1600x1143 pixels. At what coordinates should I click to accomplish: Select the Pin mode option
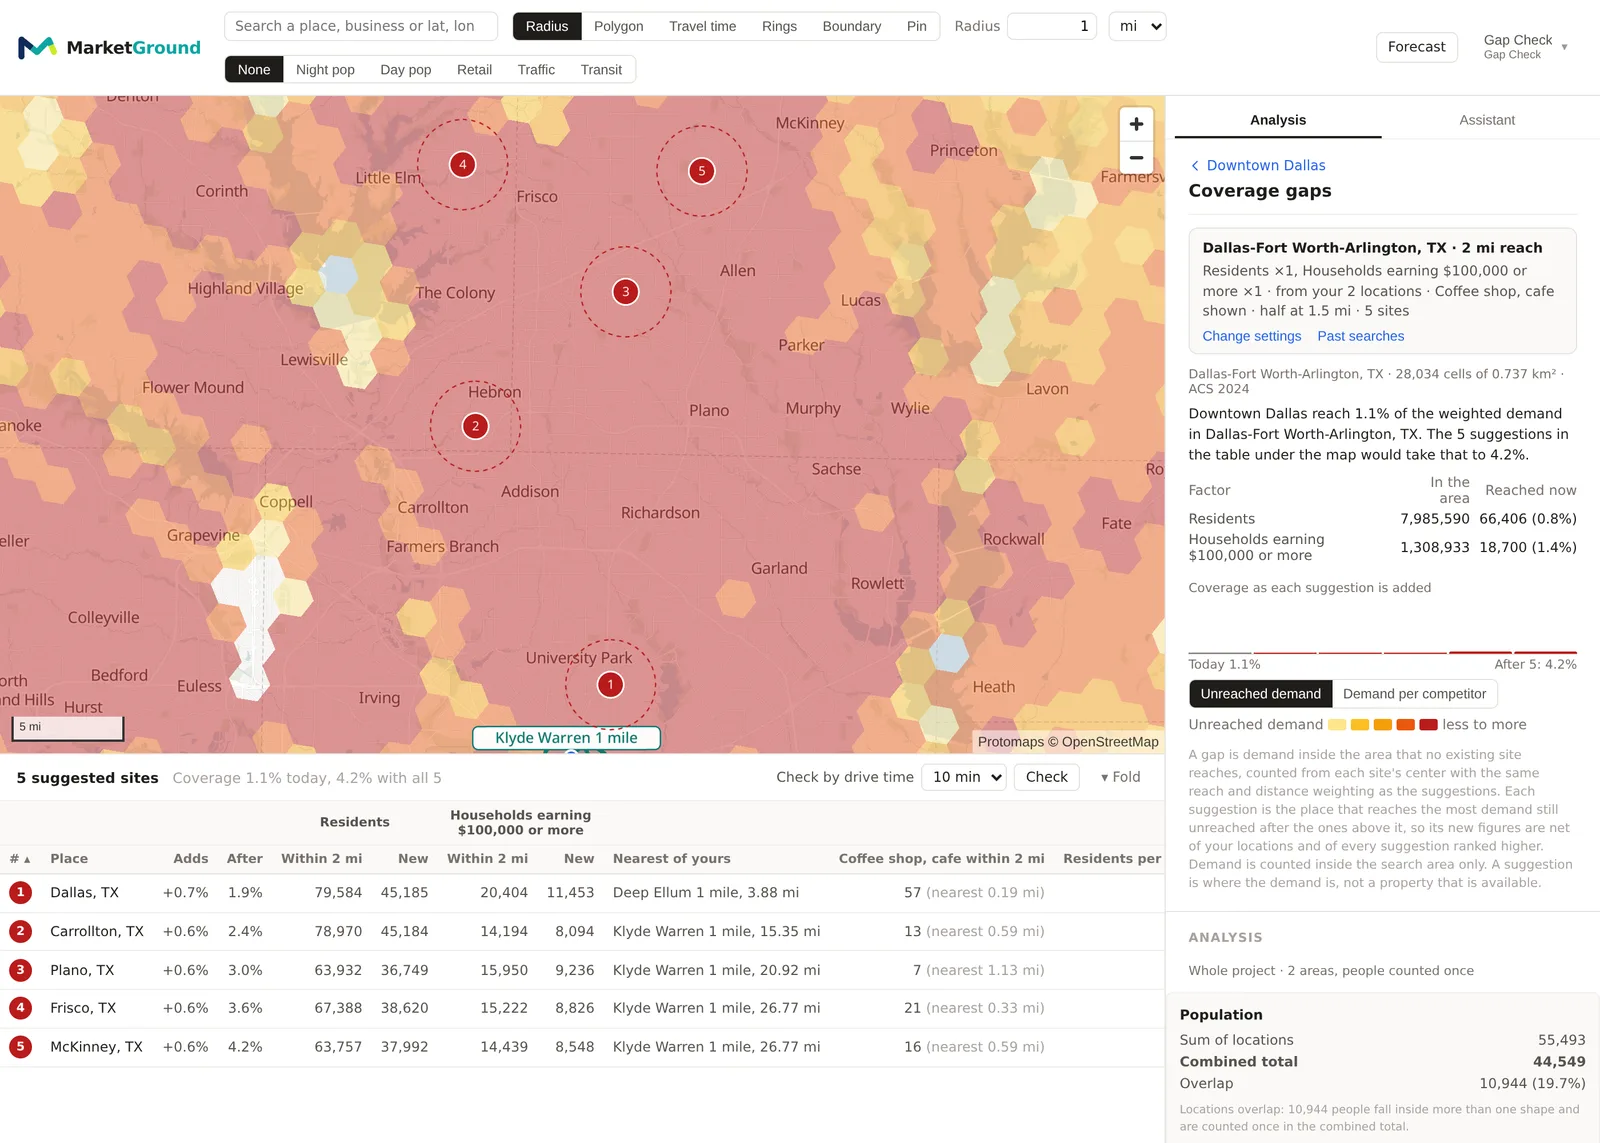tap(917, 26)
